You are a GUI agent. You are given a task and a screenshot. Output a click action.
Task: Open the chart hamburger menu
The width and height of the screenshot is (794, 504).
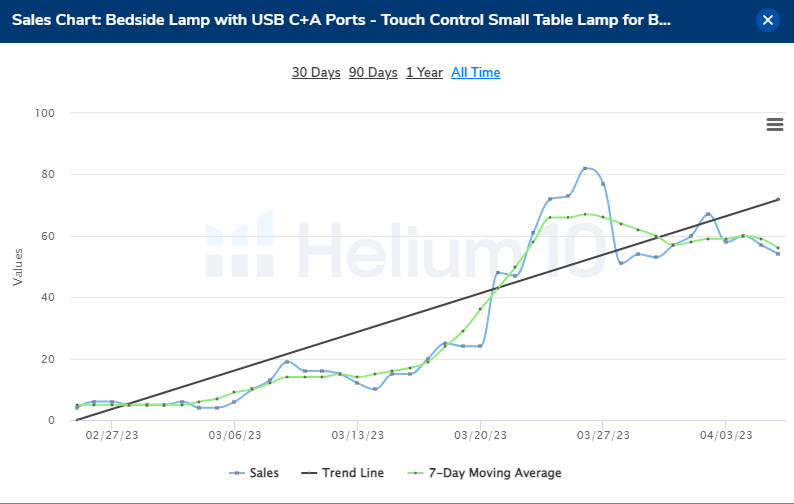(x=774, y=124)
